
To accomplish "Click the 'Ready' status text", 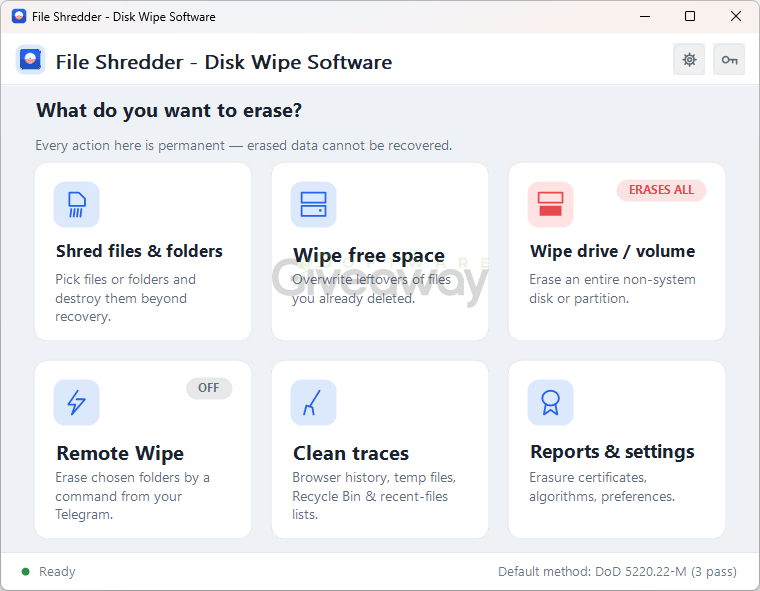I will [57, 572].
